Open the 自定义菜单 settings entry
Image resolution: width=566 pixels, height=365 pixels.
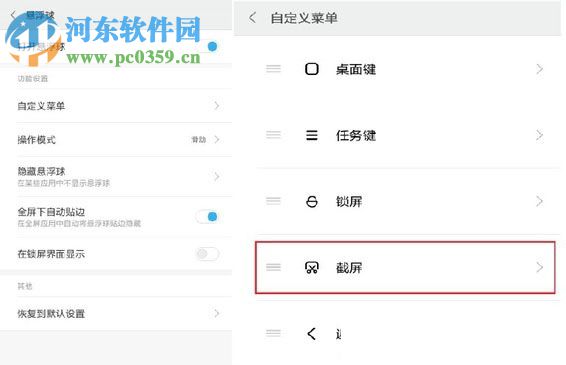pos(118,106)
